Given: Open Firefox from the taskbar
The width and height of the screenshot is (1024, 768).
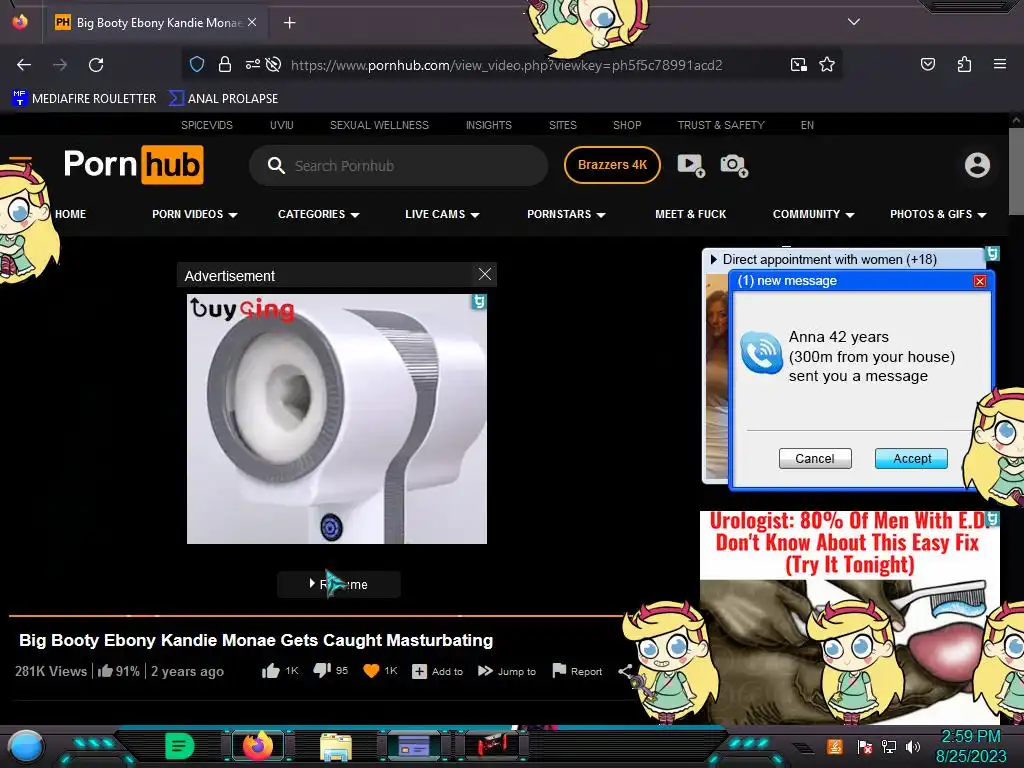Looking at the screenshot, I should [257, 745].
